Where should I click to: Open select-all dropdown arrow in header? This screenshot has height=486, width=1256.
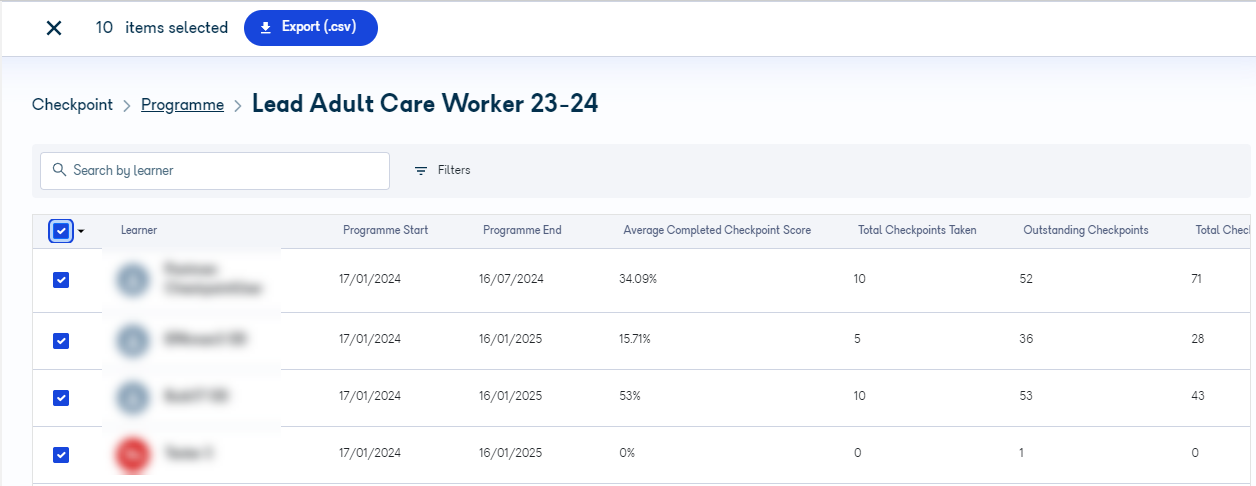(81, 231)
